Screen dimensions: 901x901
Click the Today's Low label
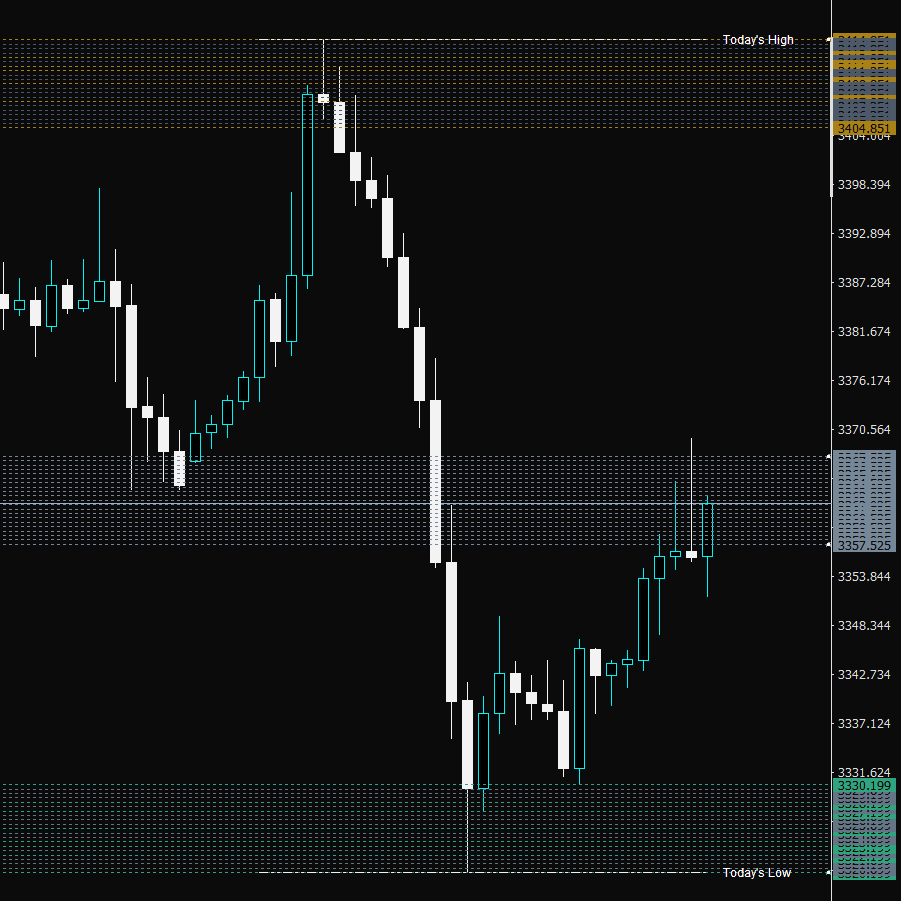(x=756, y=873)
